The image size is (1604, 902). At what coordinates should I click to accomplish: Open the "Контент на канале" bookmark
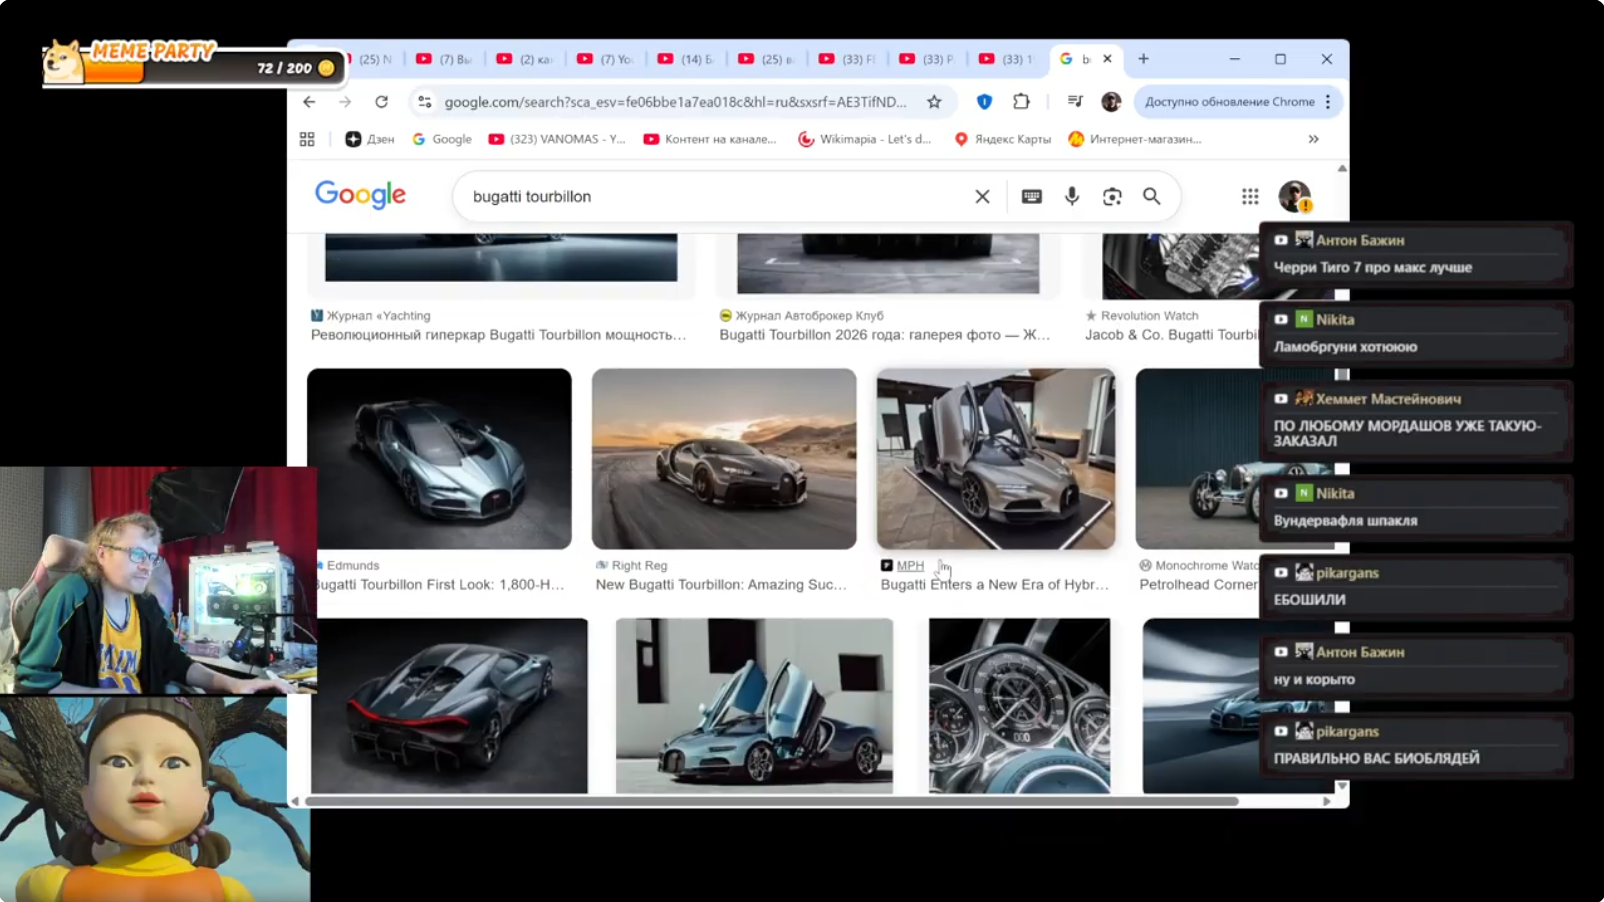[x=710, y=139]
